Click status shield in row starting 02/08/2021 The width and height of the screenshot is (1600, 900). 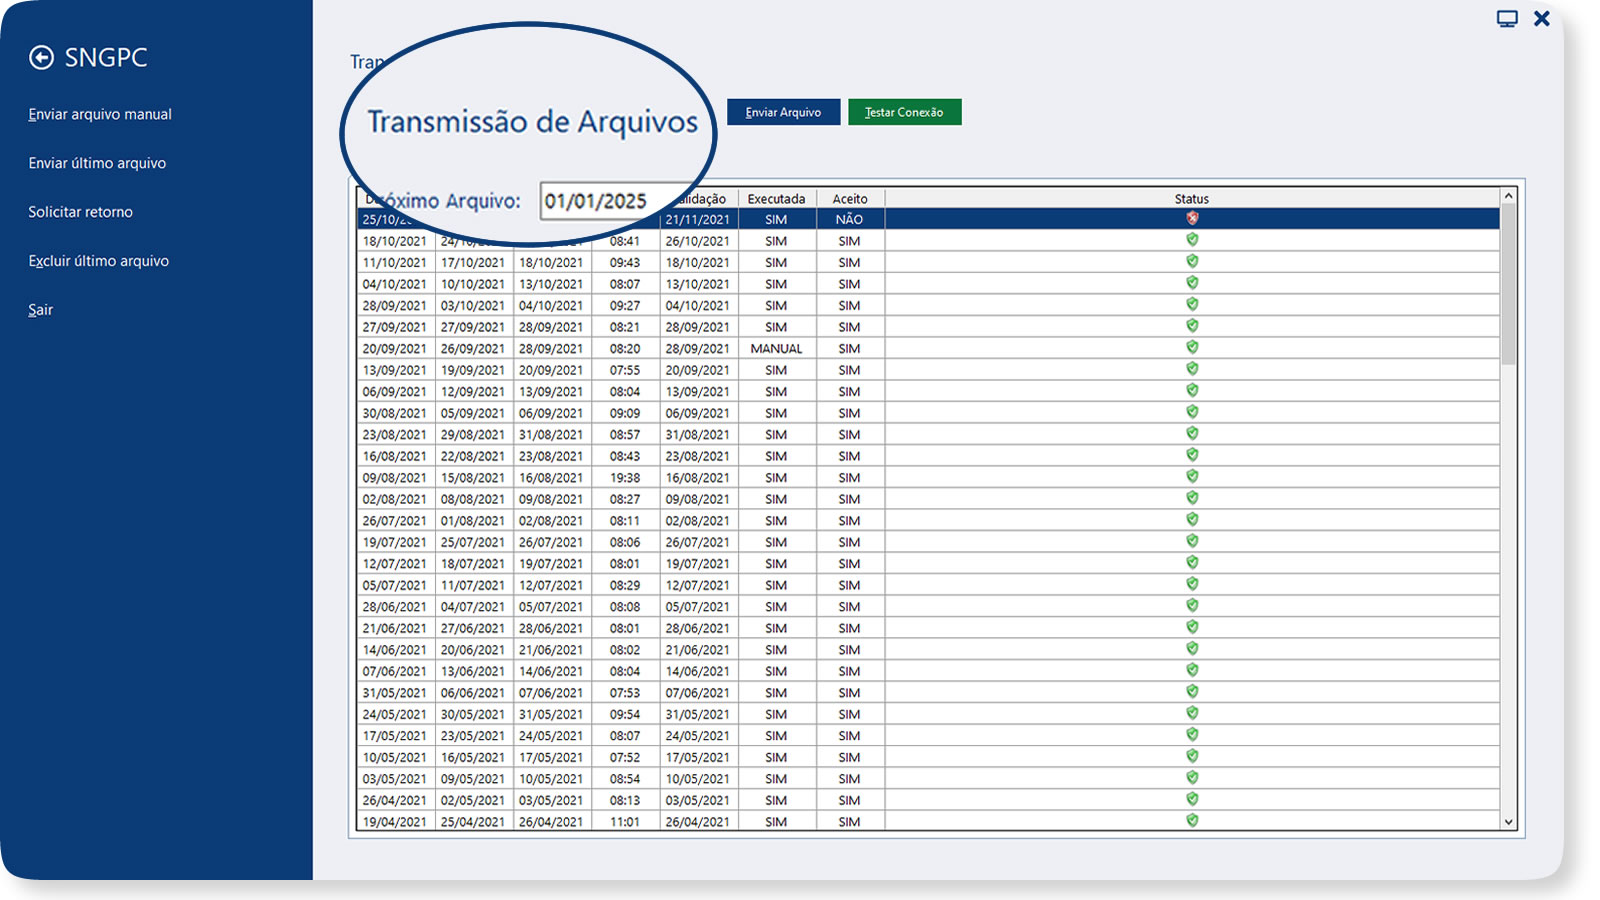pos(1192,498)
